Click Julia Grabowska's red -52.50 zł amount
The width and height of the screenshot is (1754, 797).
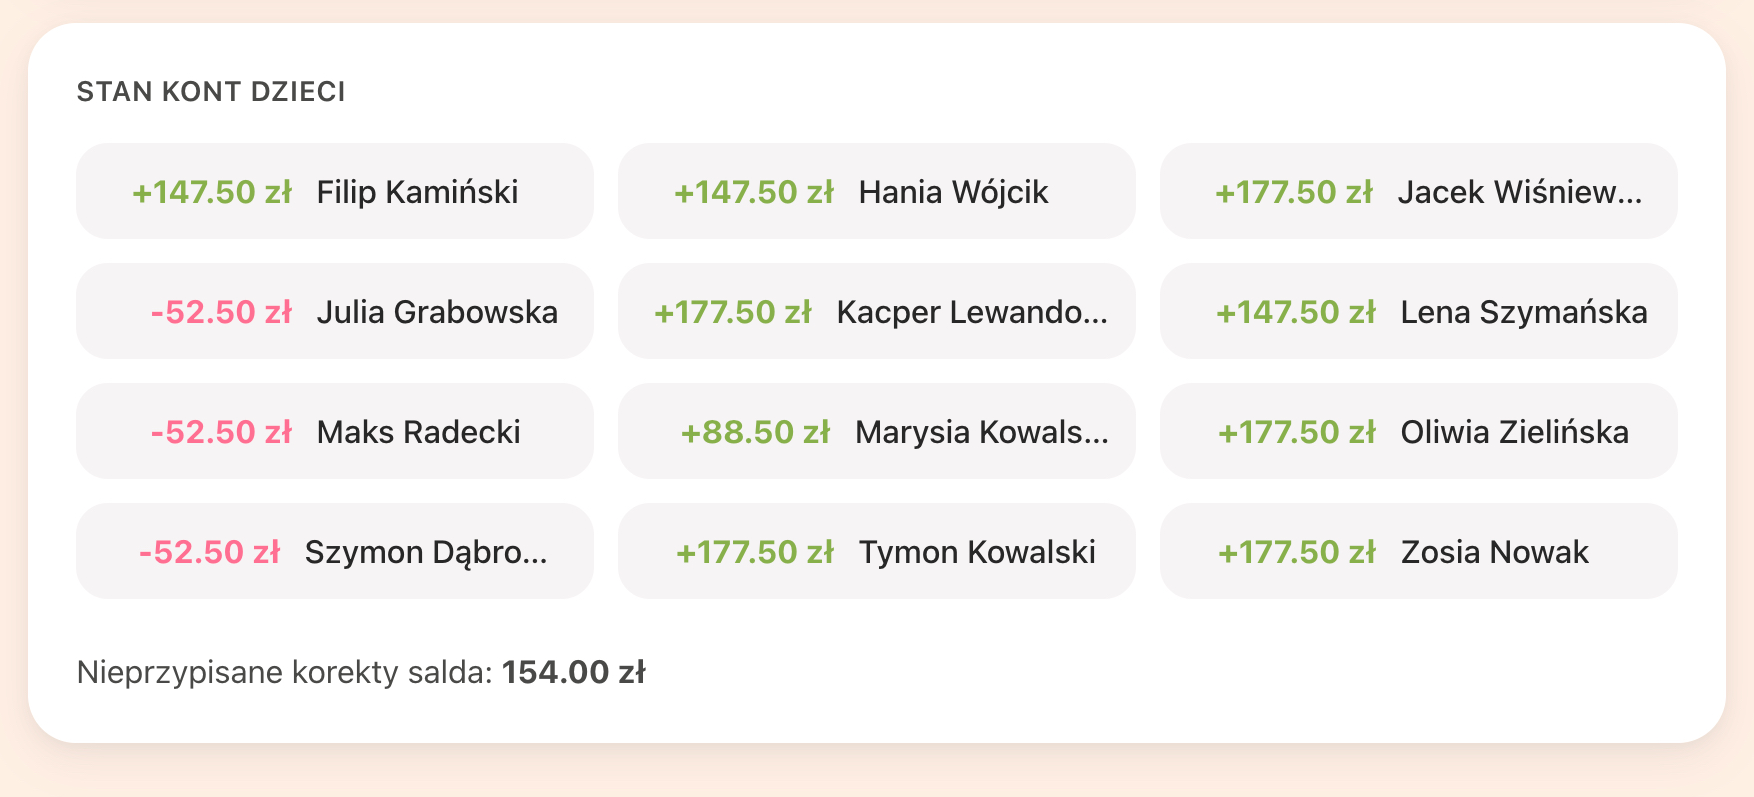(x=222, y=311)
